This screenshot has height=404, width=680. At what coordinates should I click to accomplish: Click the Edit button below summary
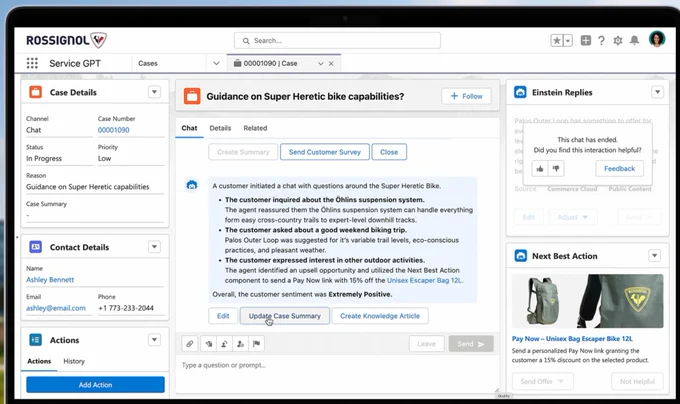(x=223, y=316)
